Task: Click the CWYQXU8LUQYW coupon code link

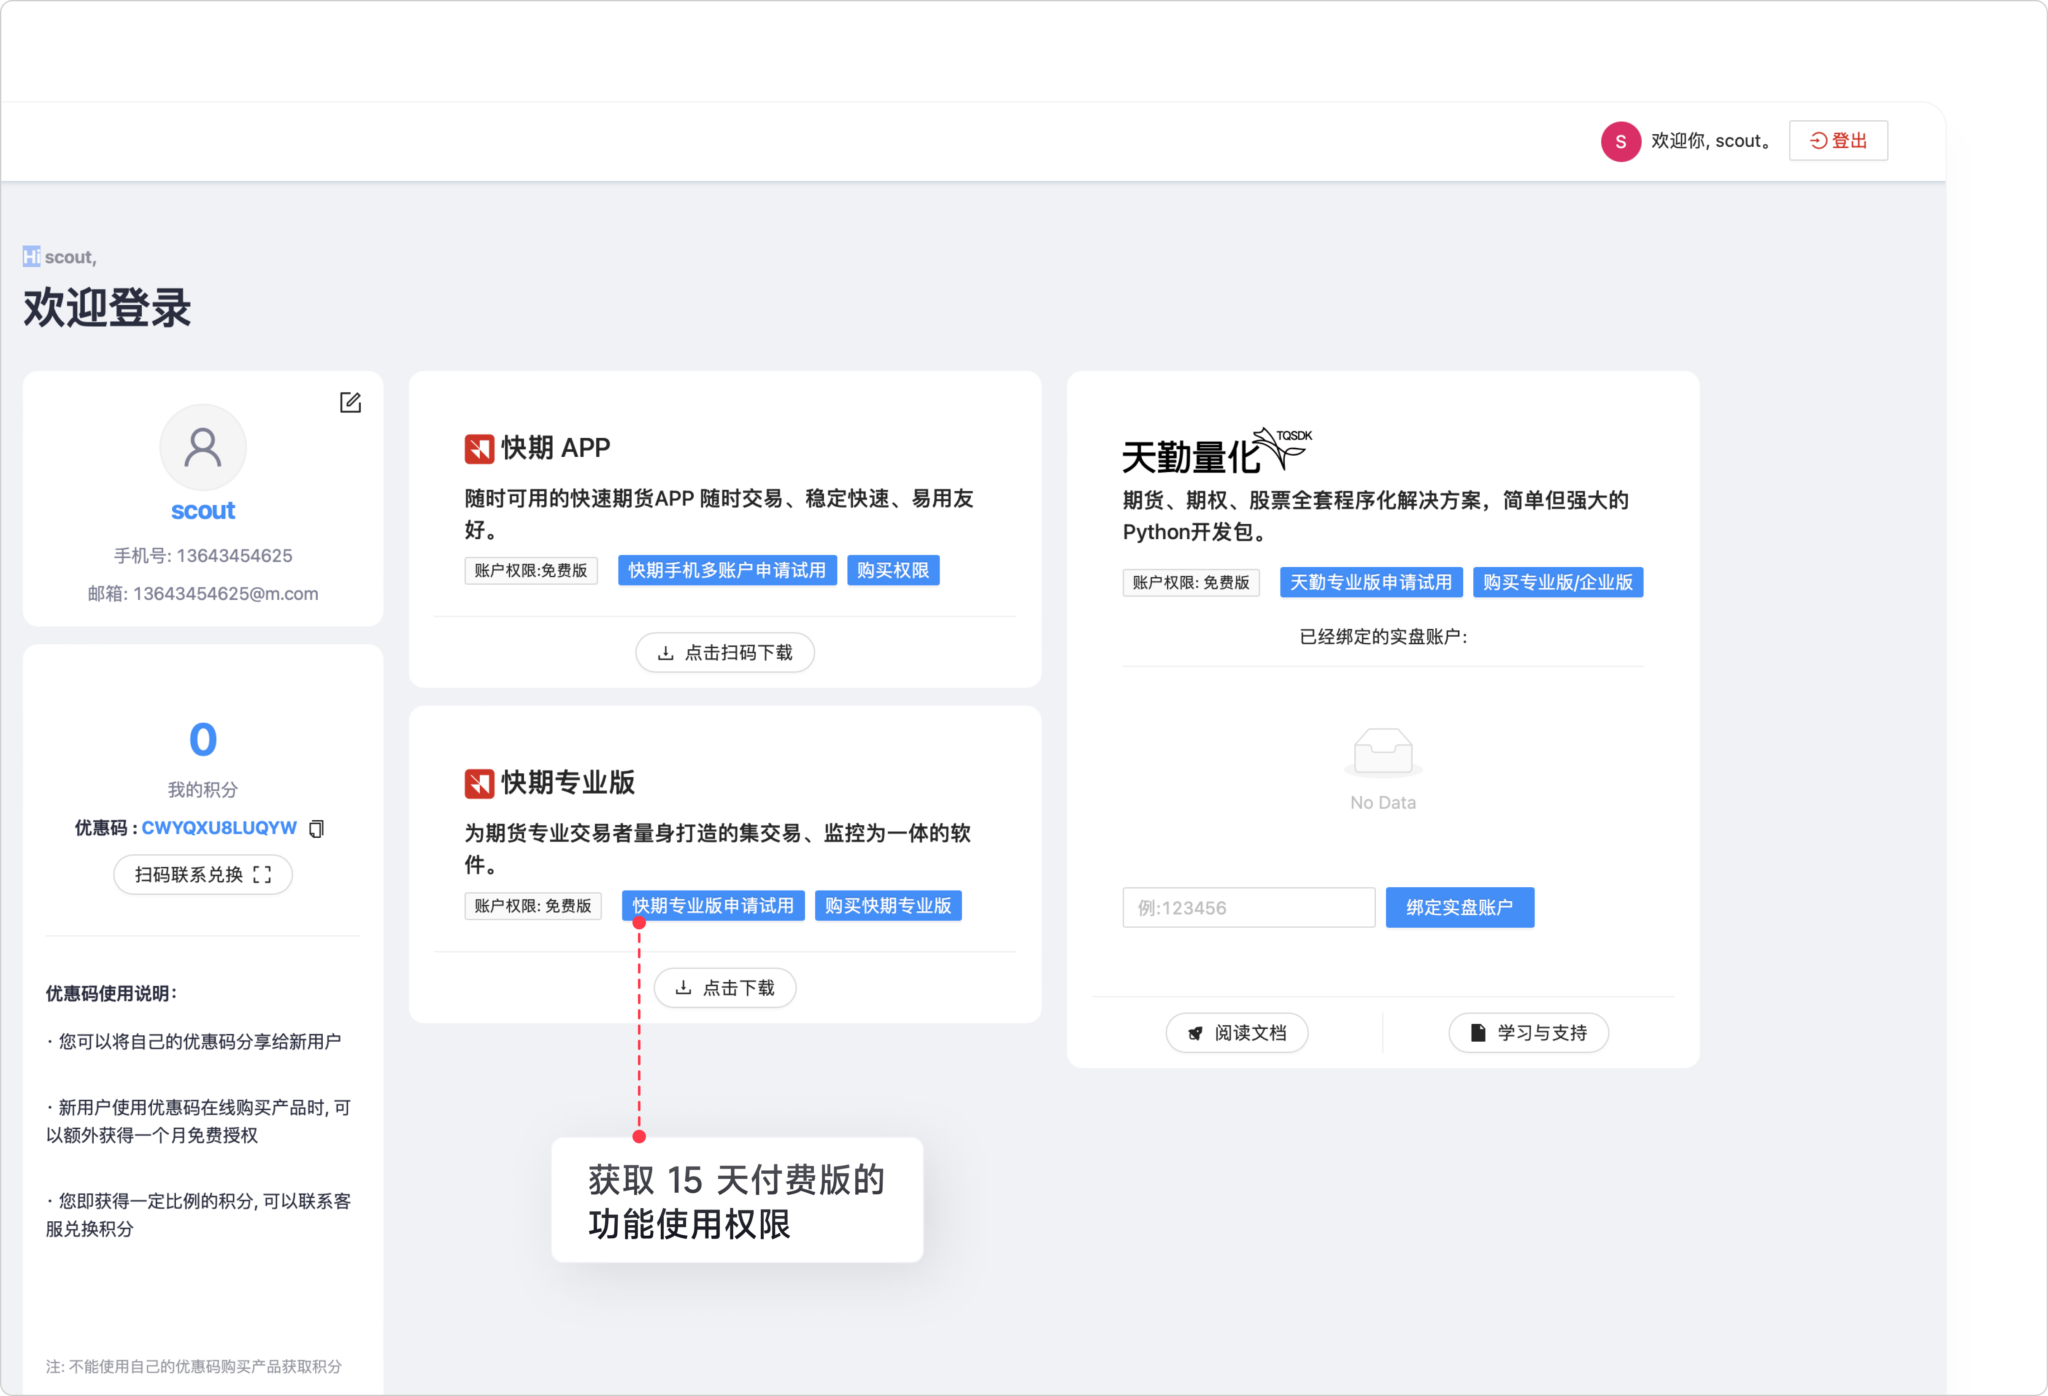Action: click(219, 828)
